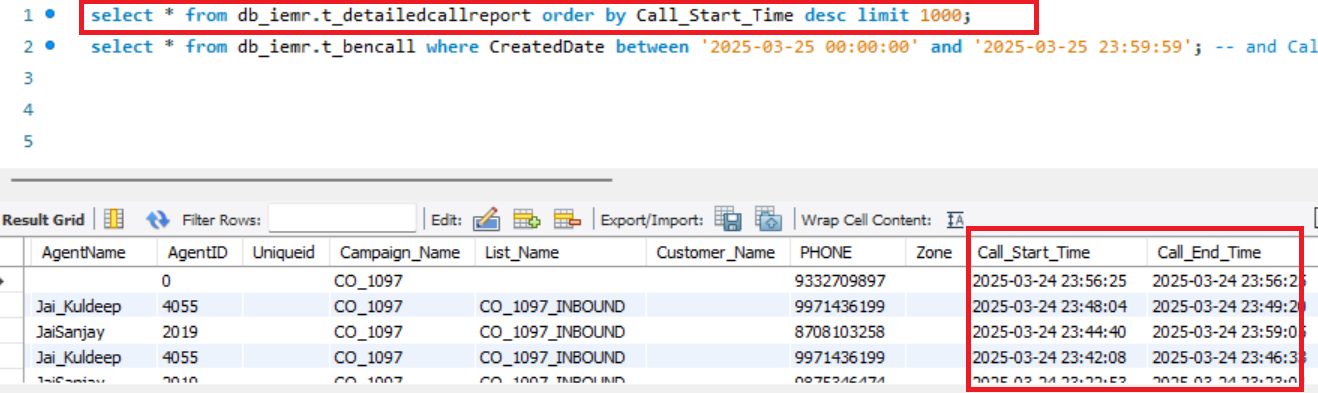Click the start time 2025-03-24 23:56:25
Image resolution: width=1318 pixels, height=393 pixels.
click(1049, 281)
